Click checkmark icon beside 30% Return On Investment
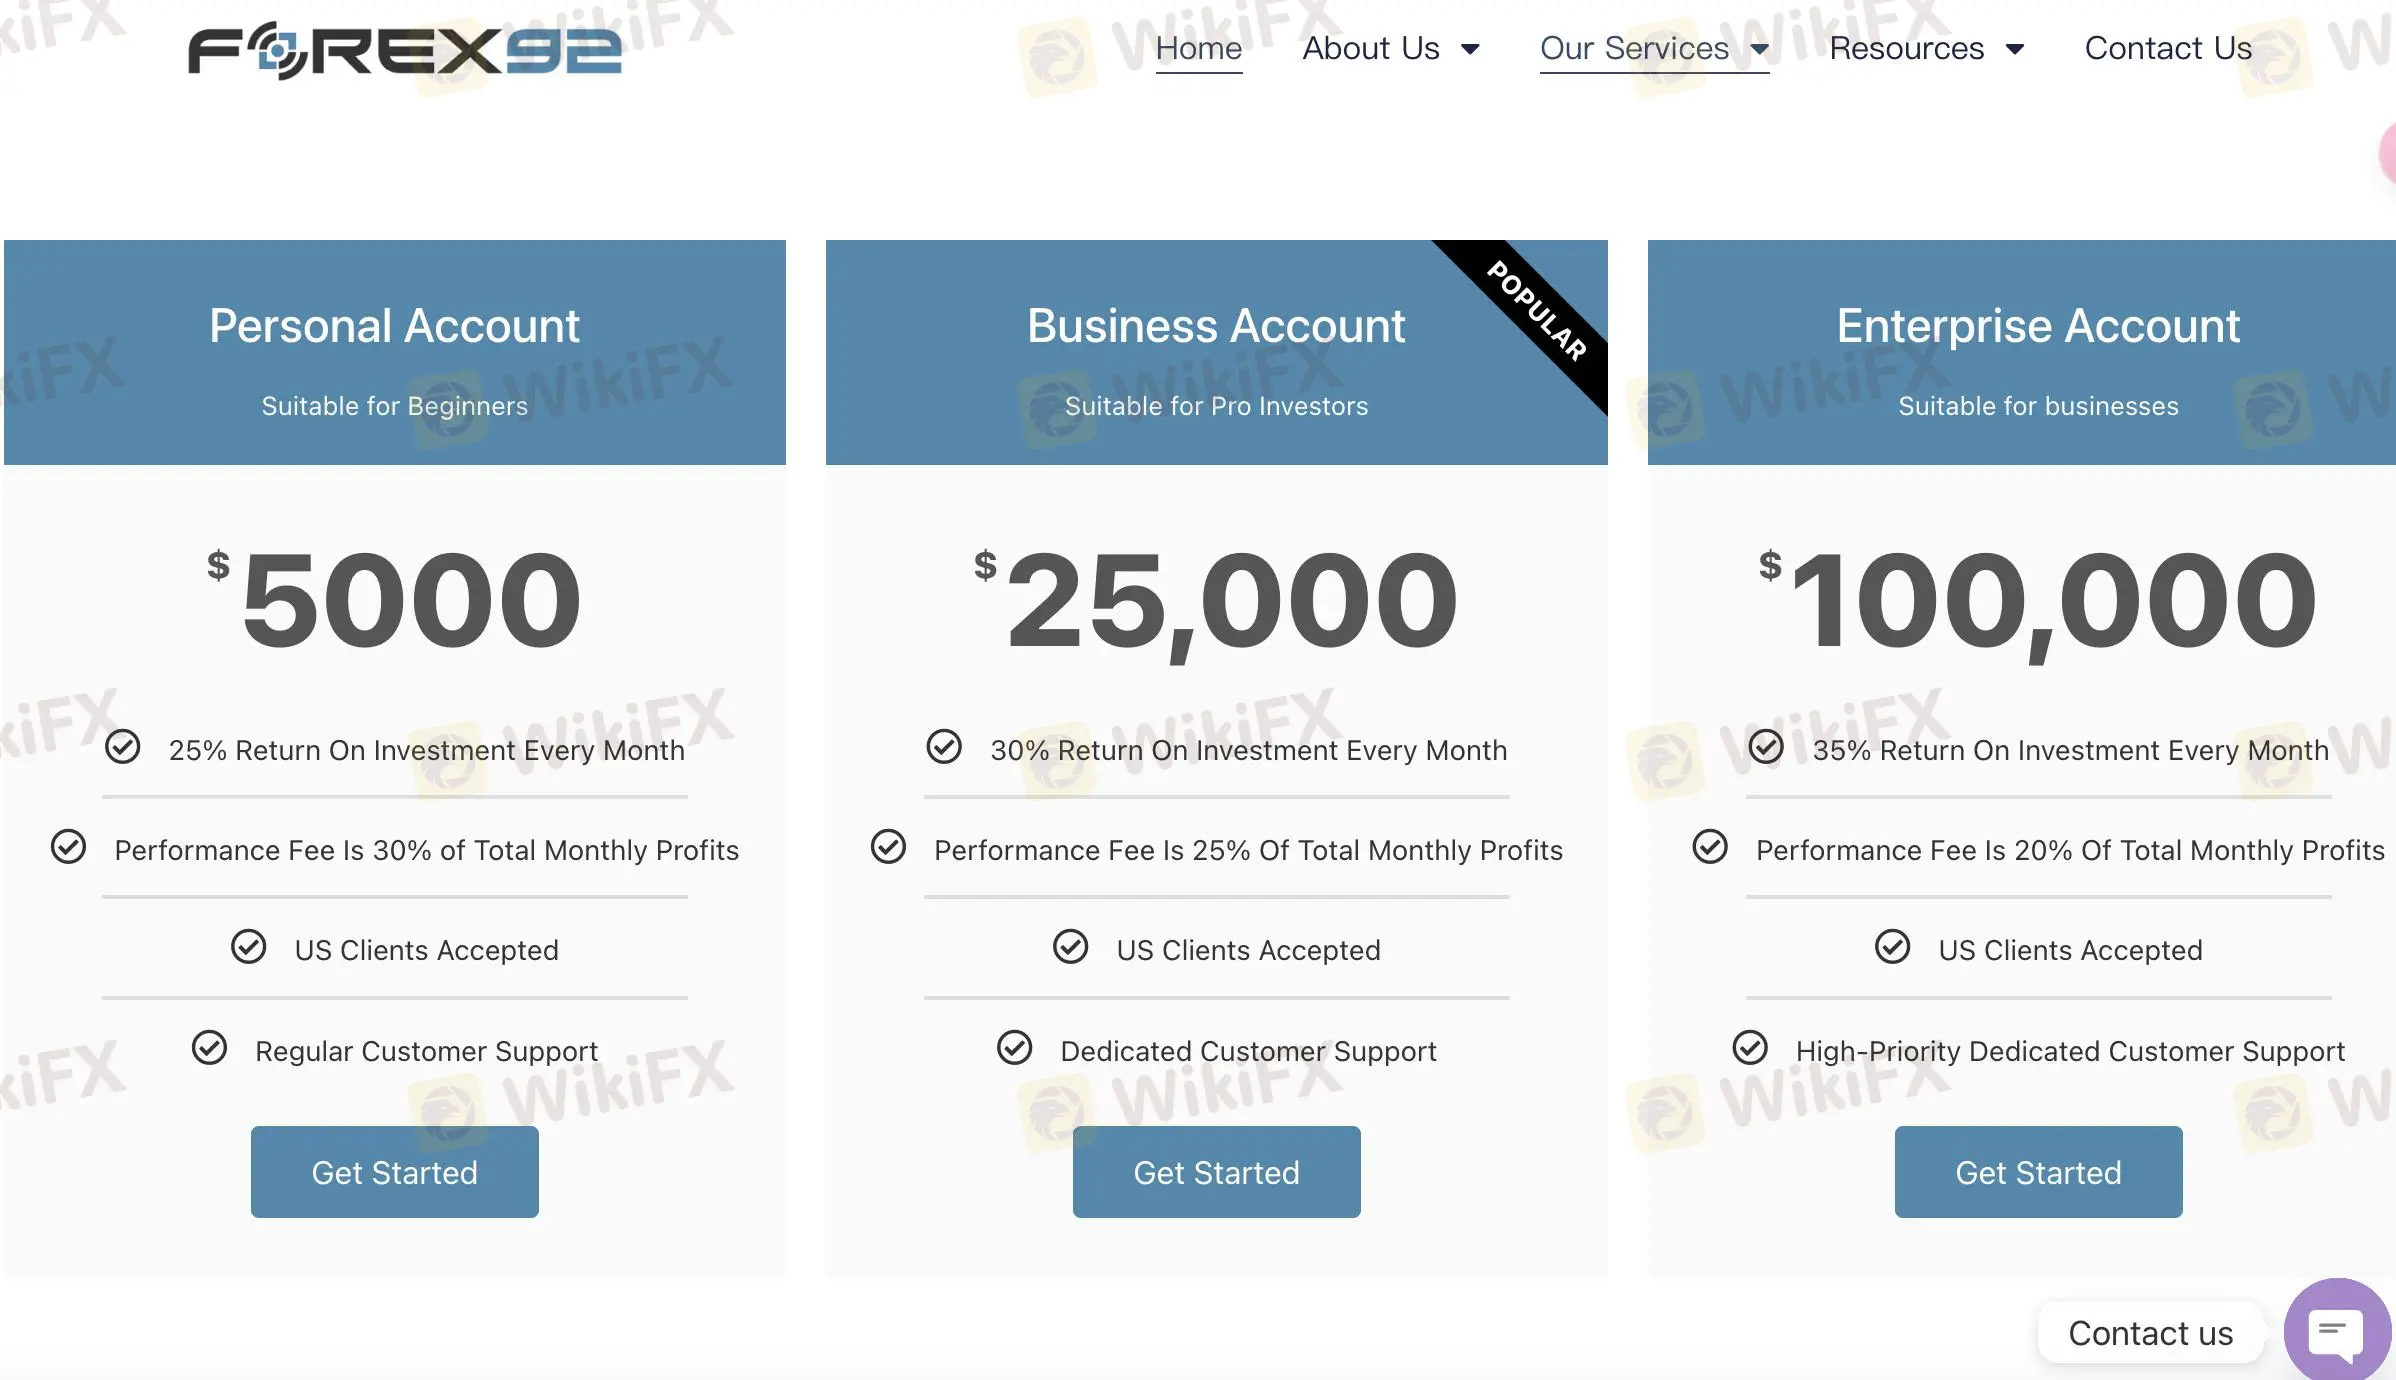Screen dimensions: 2396x1380 944,747
